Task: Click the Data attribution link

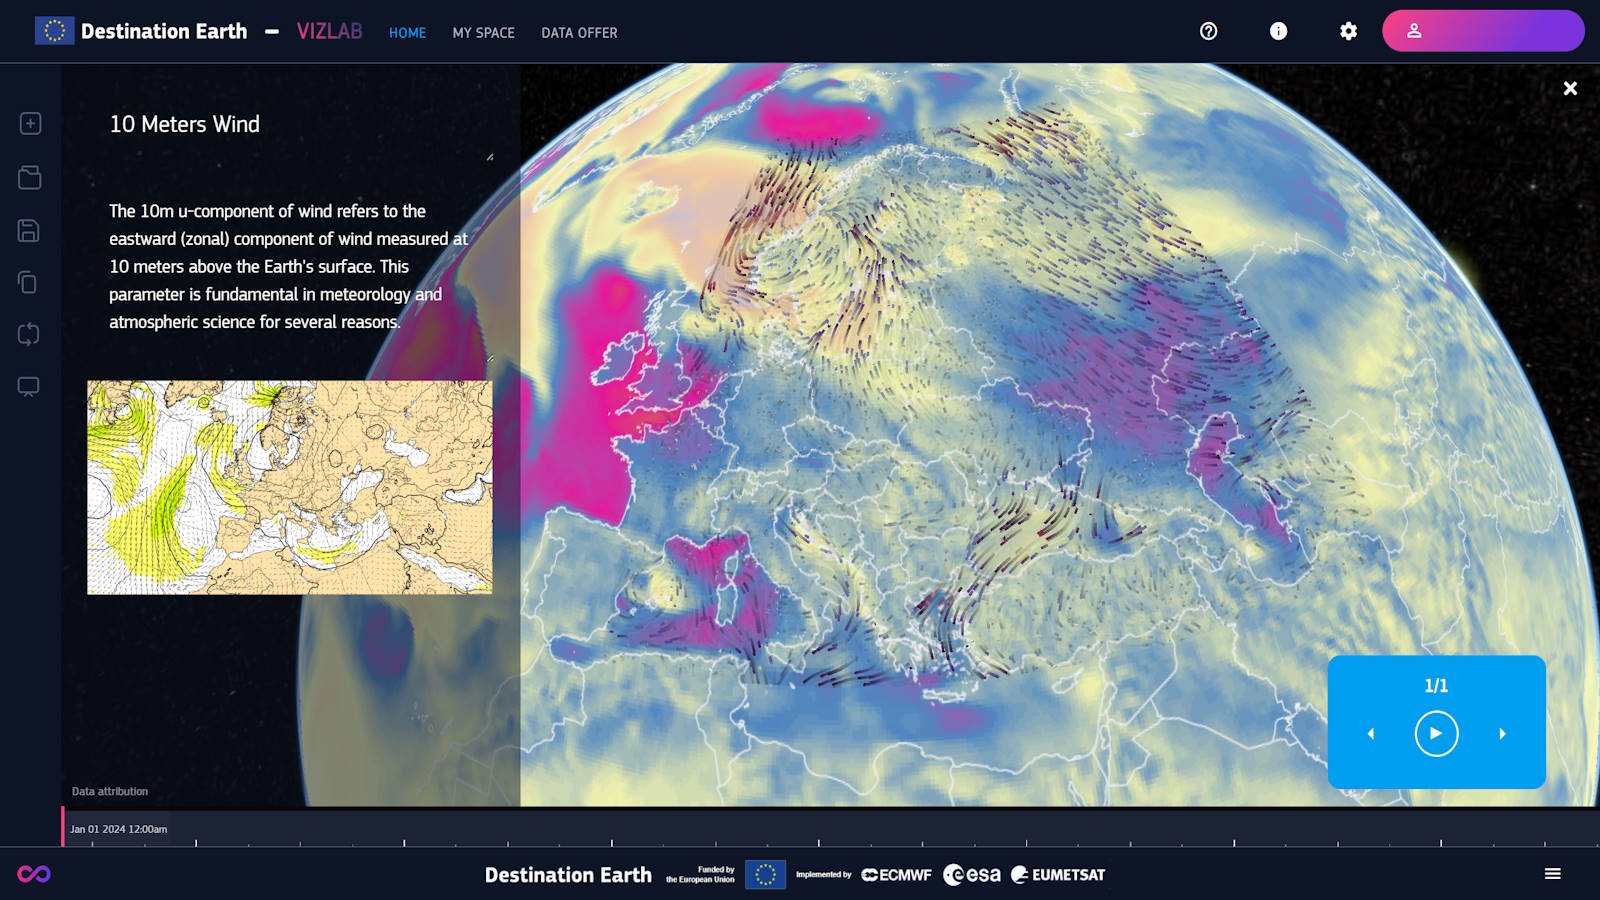Action: [x=110, y=791]
